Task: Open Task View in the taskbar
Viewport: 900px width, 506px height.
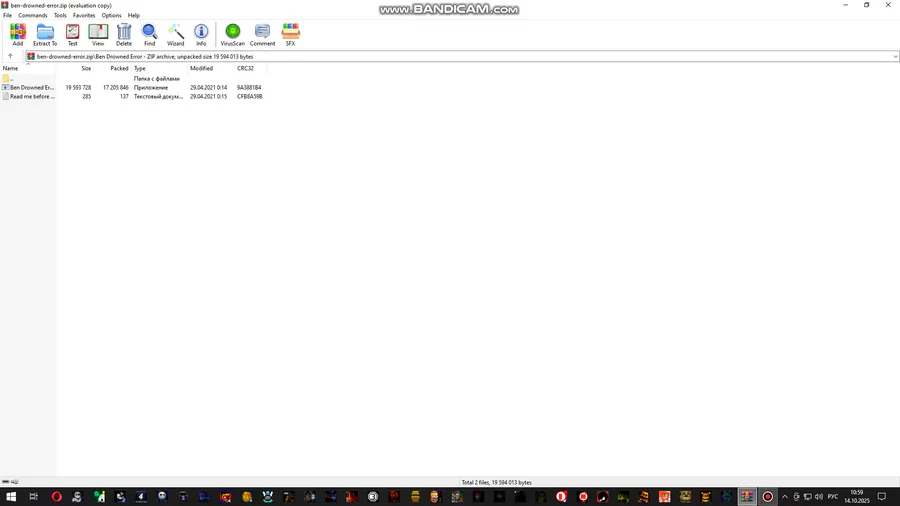Action: pos(33,497)
